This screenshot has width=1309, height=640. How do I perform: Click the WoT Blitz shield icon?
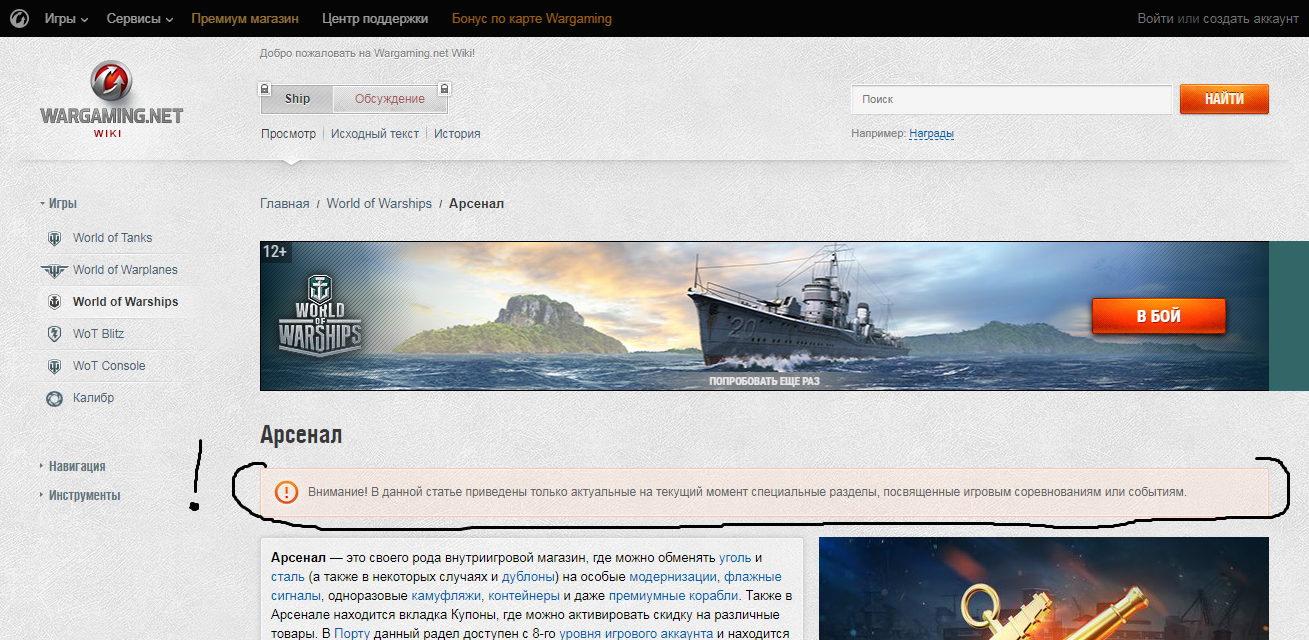55,334
